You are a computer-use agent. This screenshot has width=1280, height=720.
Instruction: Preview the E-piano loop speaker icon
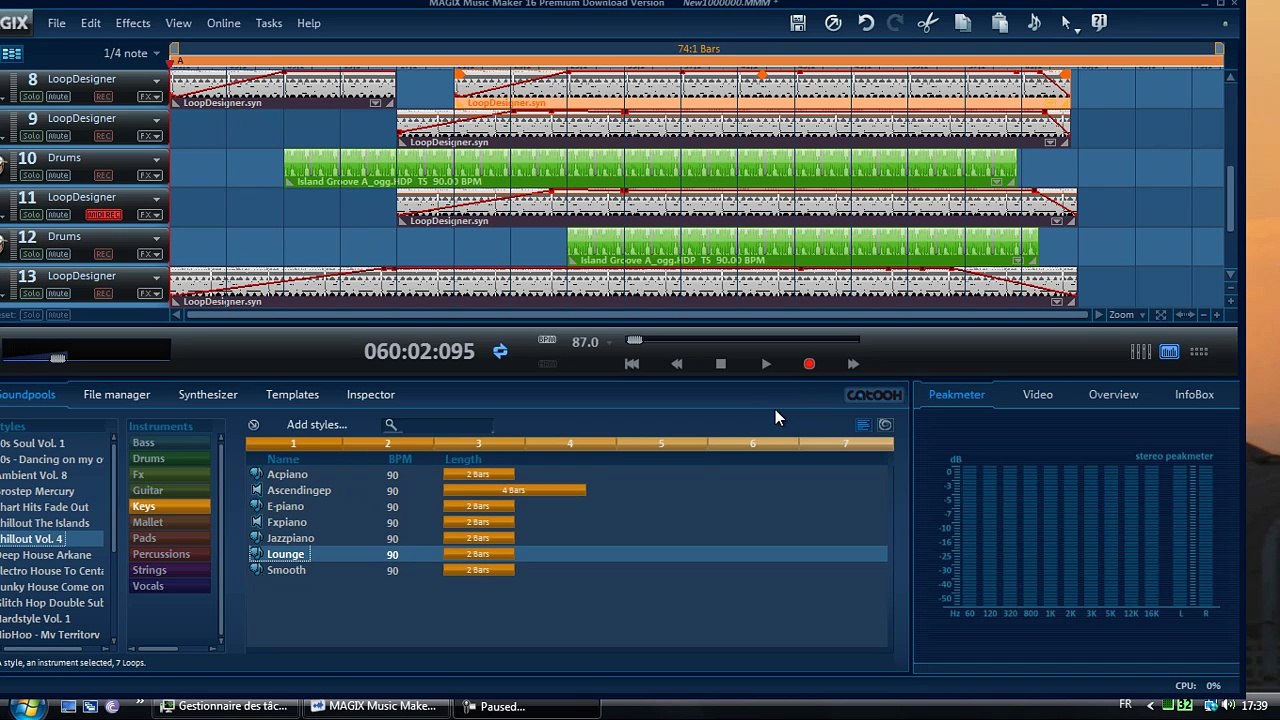pyautogui.click(x=256, y=506)
